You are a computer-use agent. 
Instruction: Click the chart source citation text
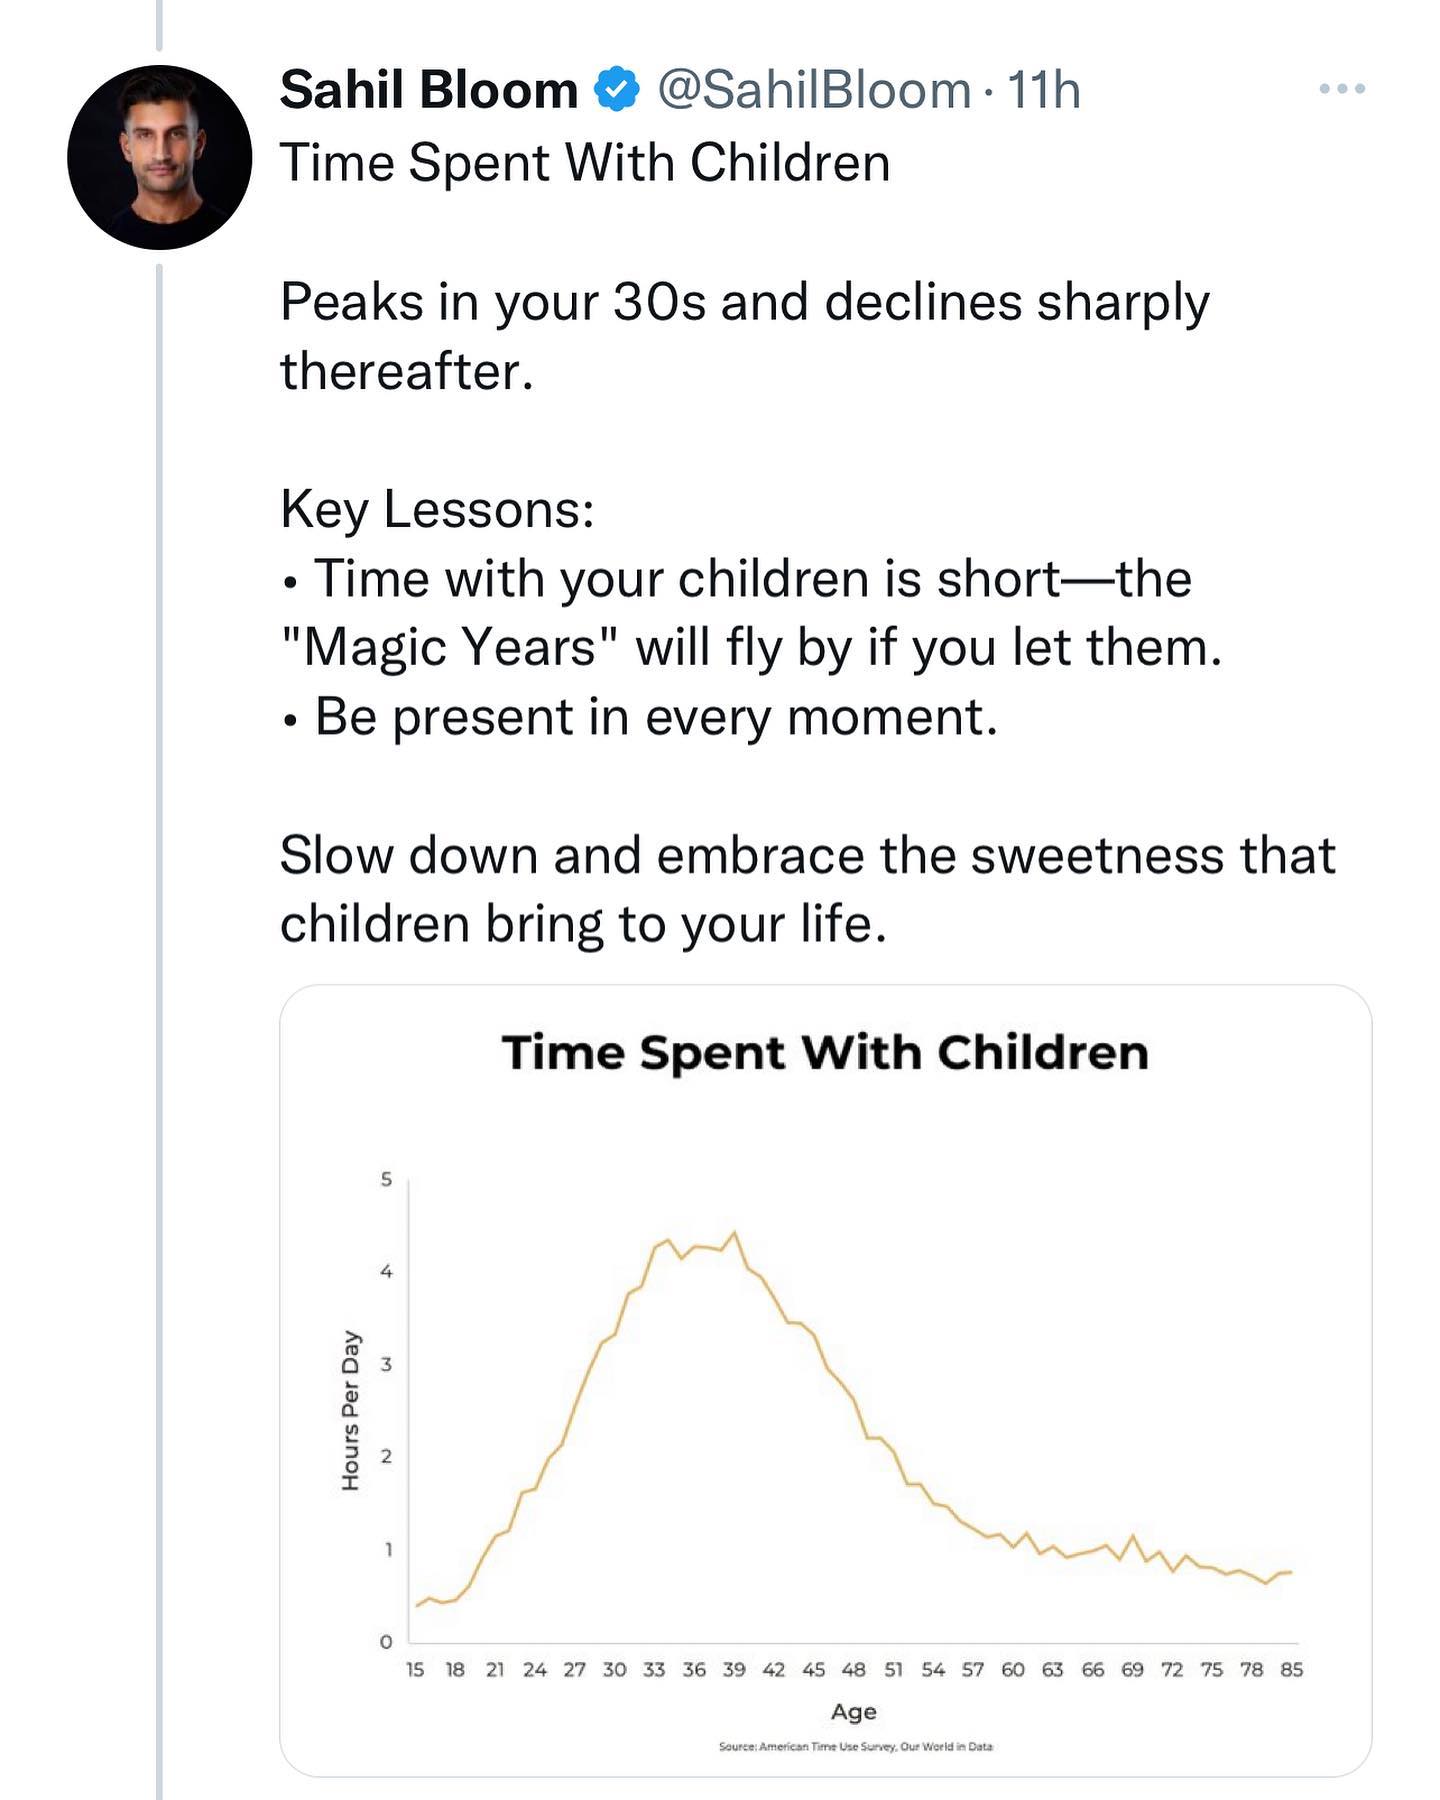[x=855, y=1746]
